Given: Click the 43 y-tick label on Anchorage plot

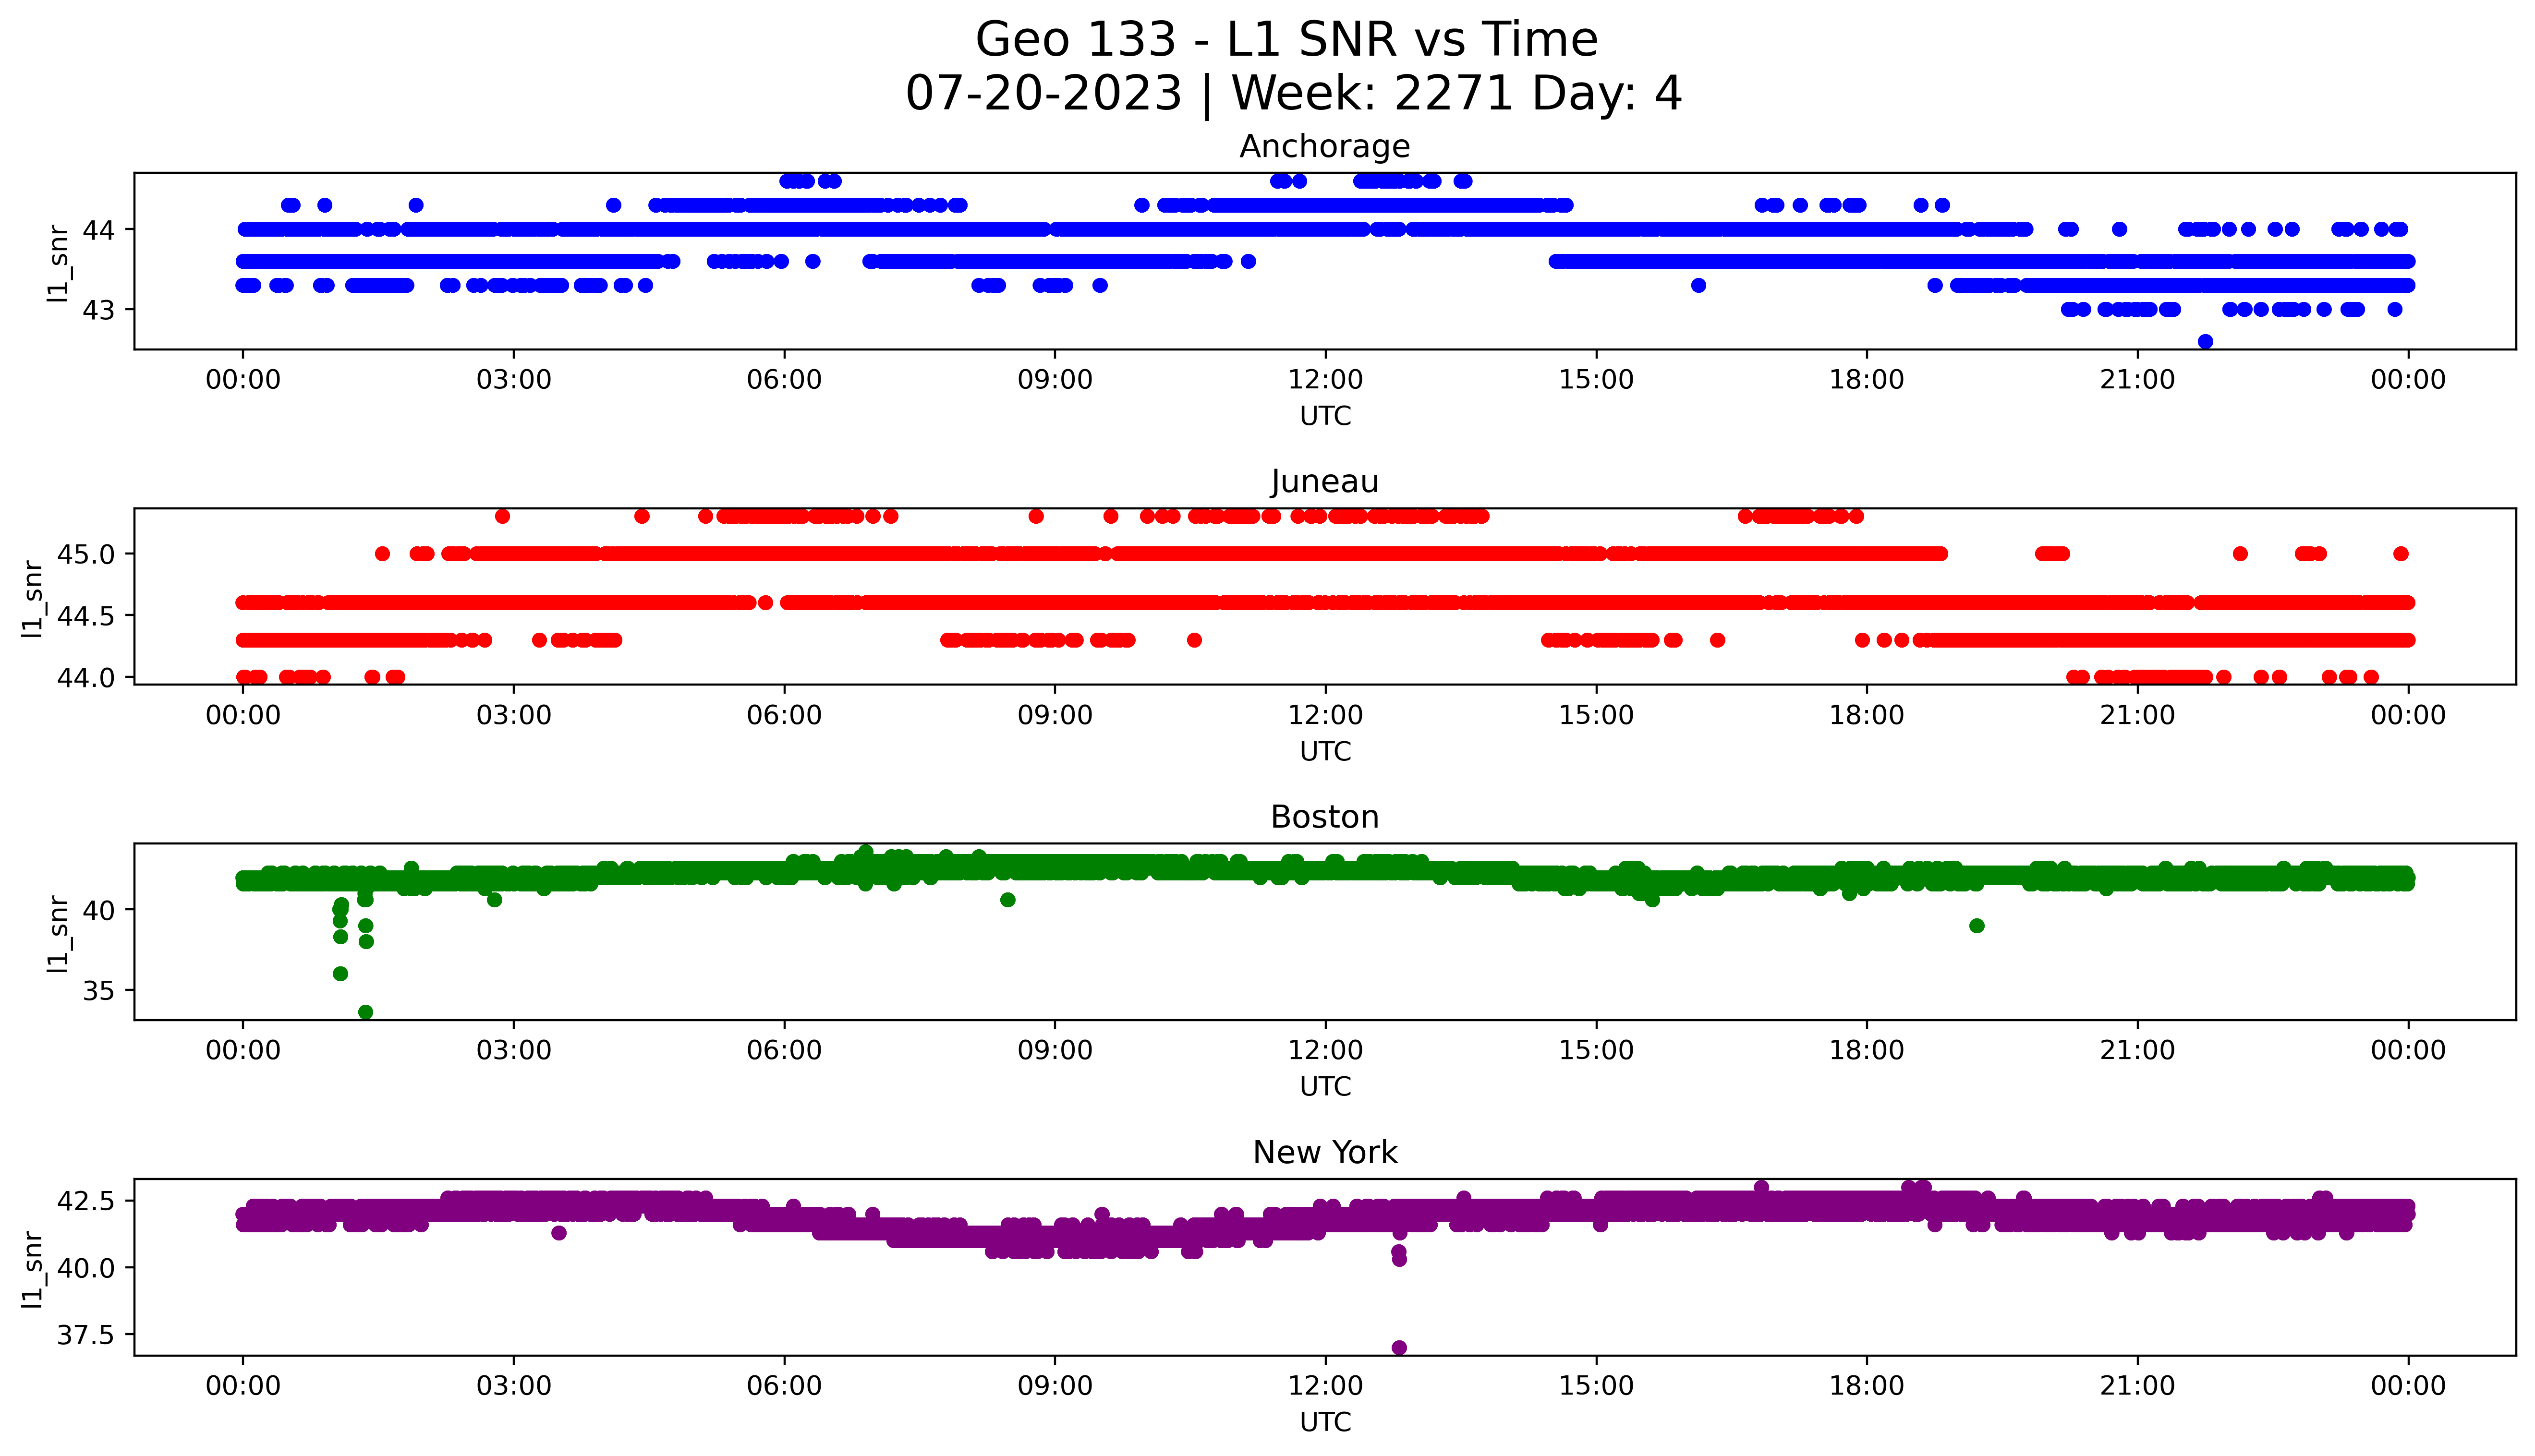Looking at the screenshot, I should [x=99, y=310].
